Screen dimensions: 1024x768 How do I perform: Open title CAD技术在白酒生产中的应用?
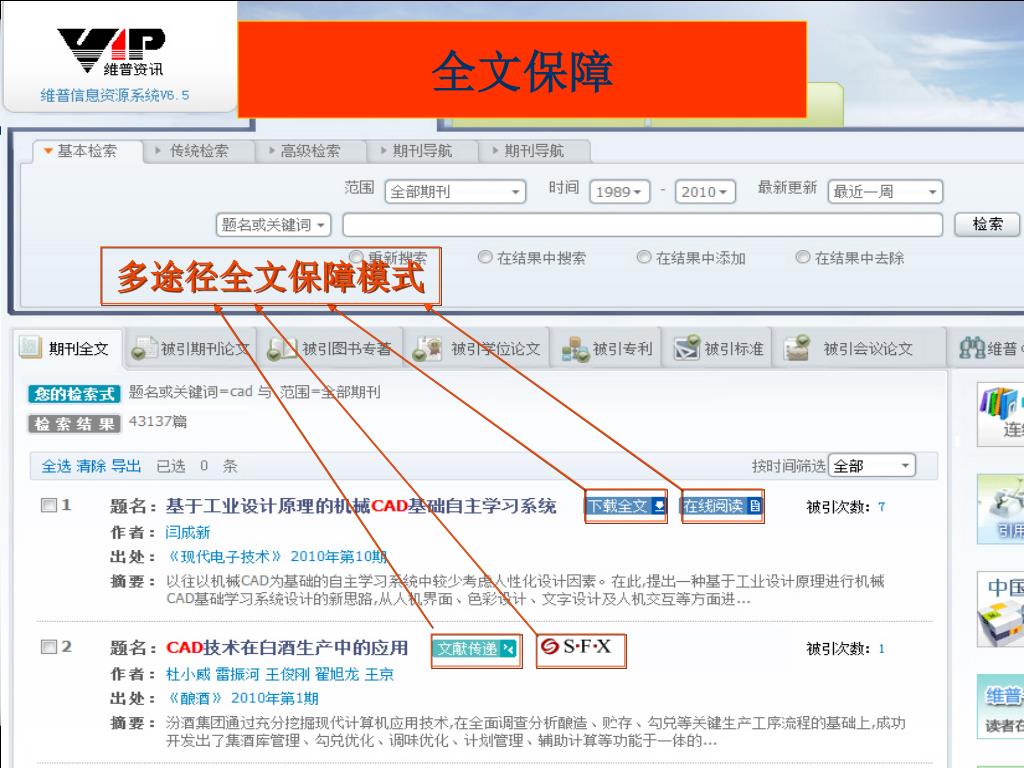point(287,648)
